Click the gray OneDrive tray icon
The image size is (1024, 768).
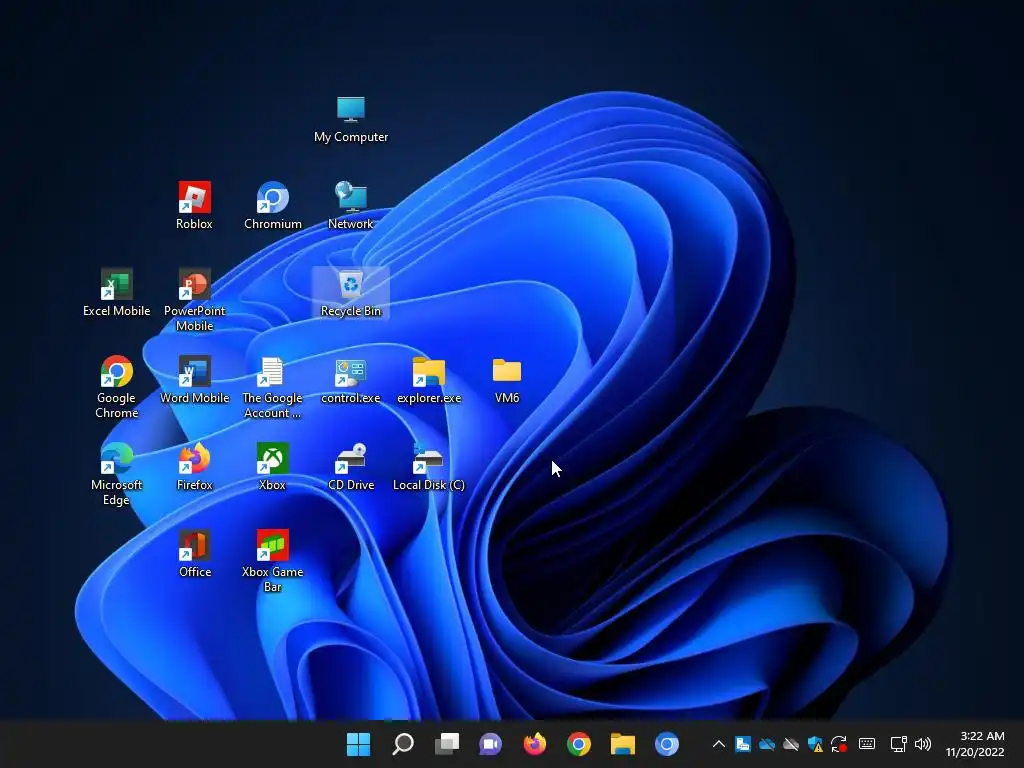click(x=791, y=744)
